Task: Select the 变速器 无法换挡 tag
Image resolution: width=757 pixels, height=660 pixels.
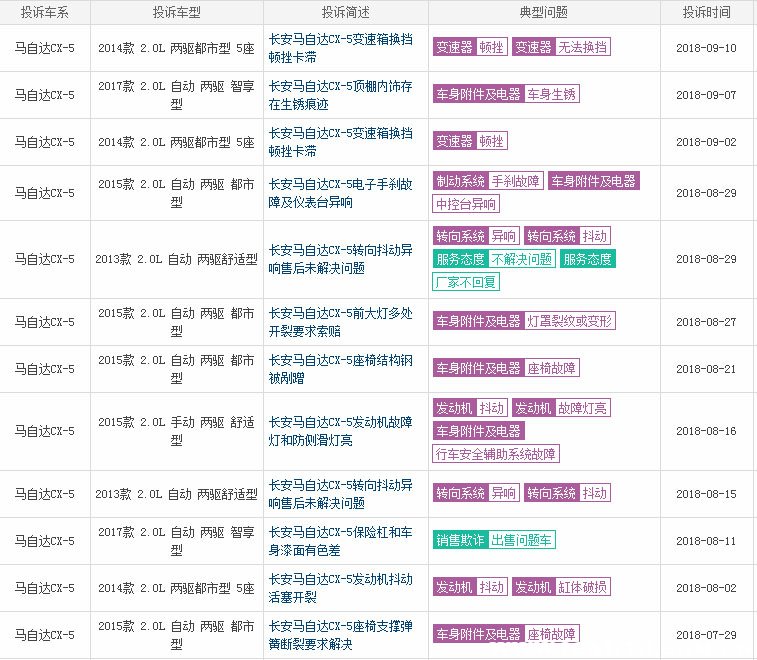Action: 561,47
